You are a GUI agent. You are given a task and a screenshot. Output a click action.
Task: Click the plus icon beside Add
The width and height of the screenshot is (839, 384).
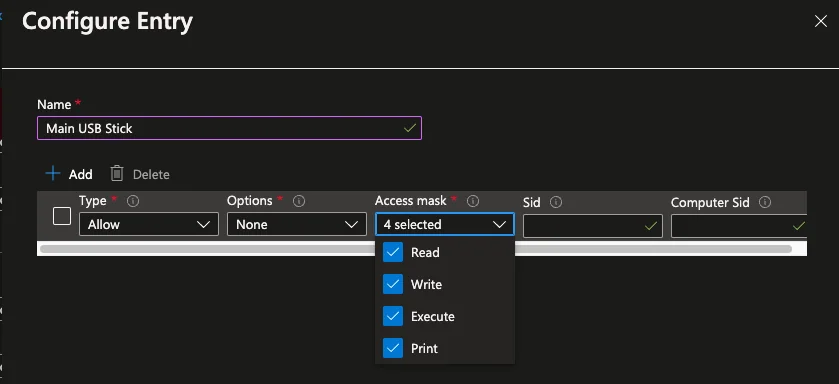[53, 174]
